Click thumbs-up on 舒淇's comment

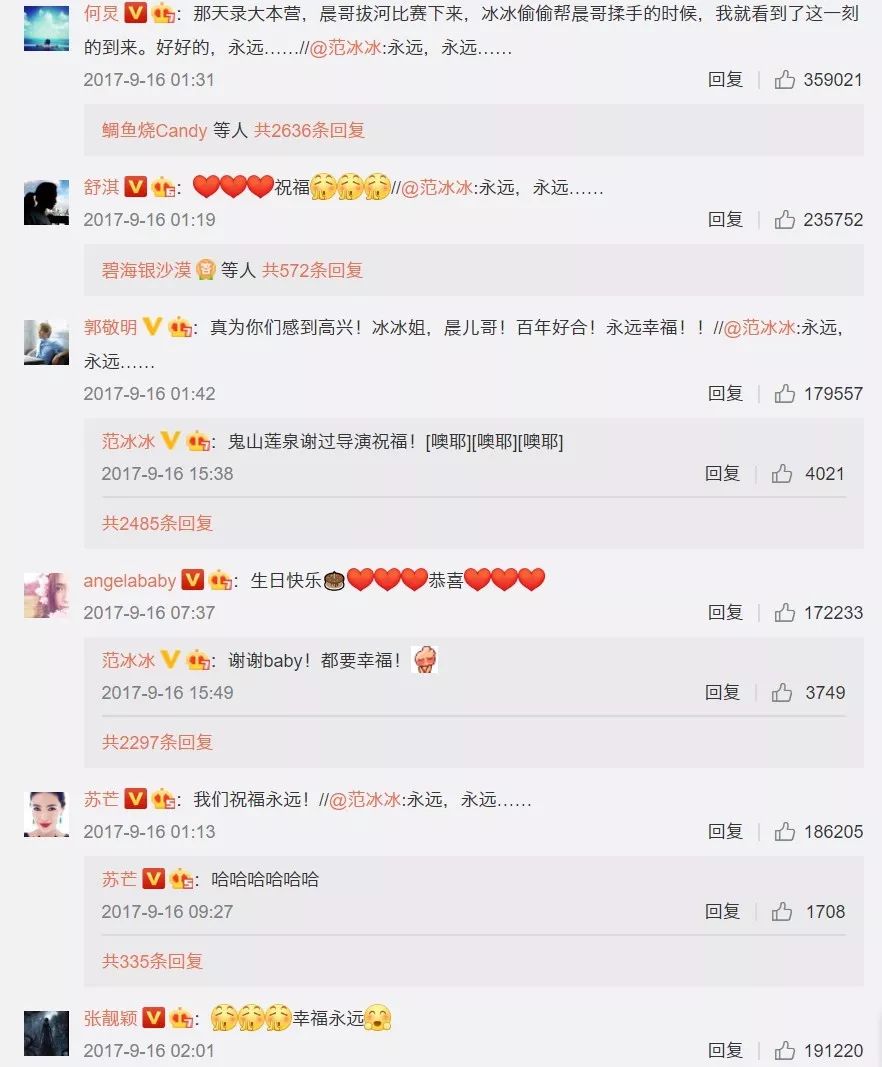(785, 220)
